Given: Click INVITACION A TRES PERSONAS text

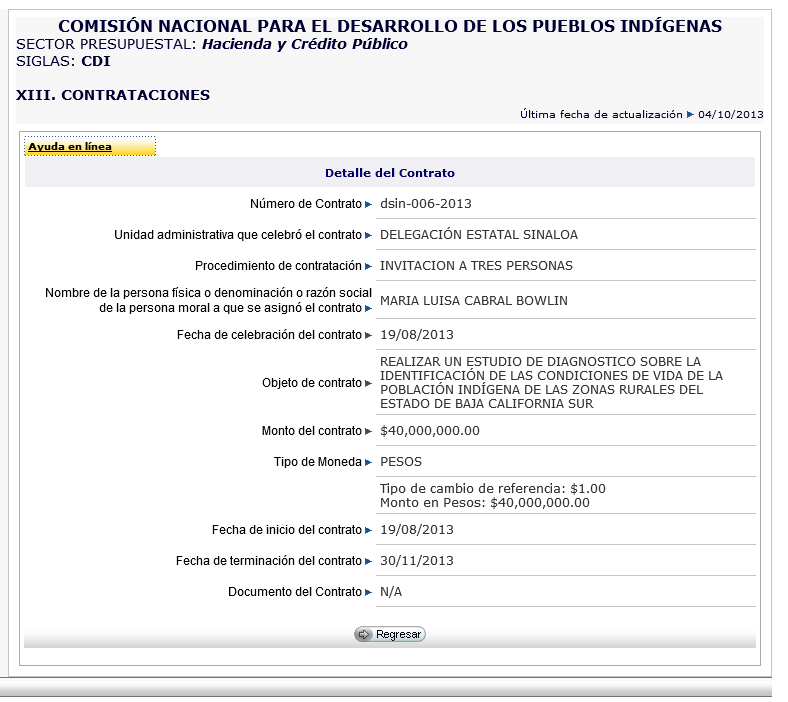Looking at the screenshot, I should pyautogui.click(x=476, y=266).
